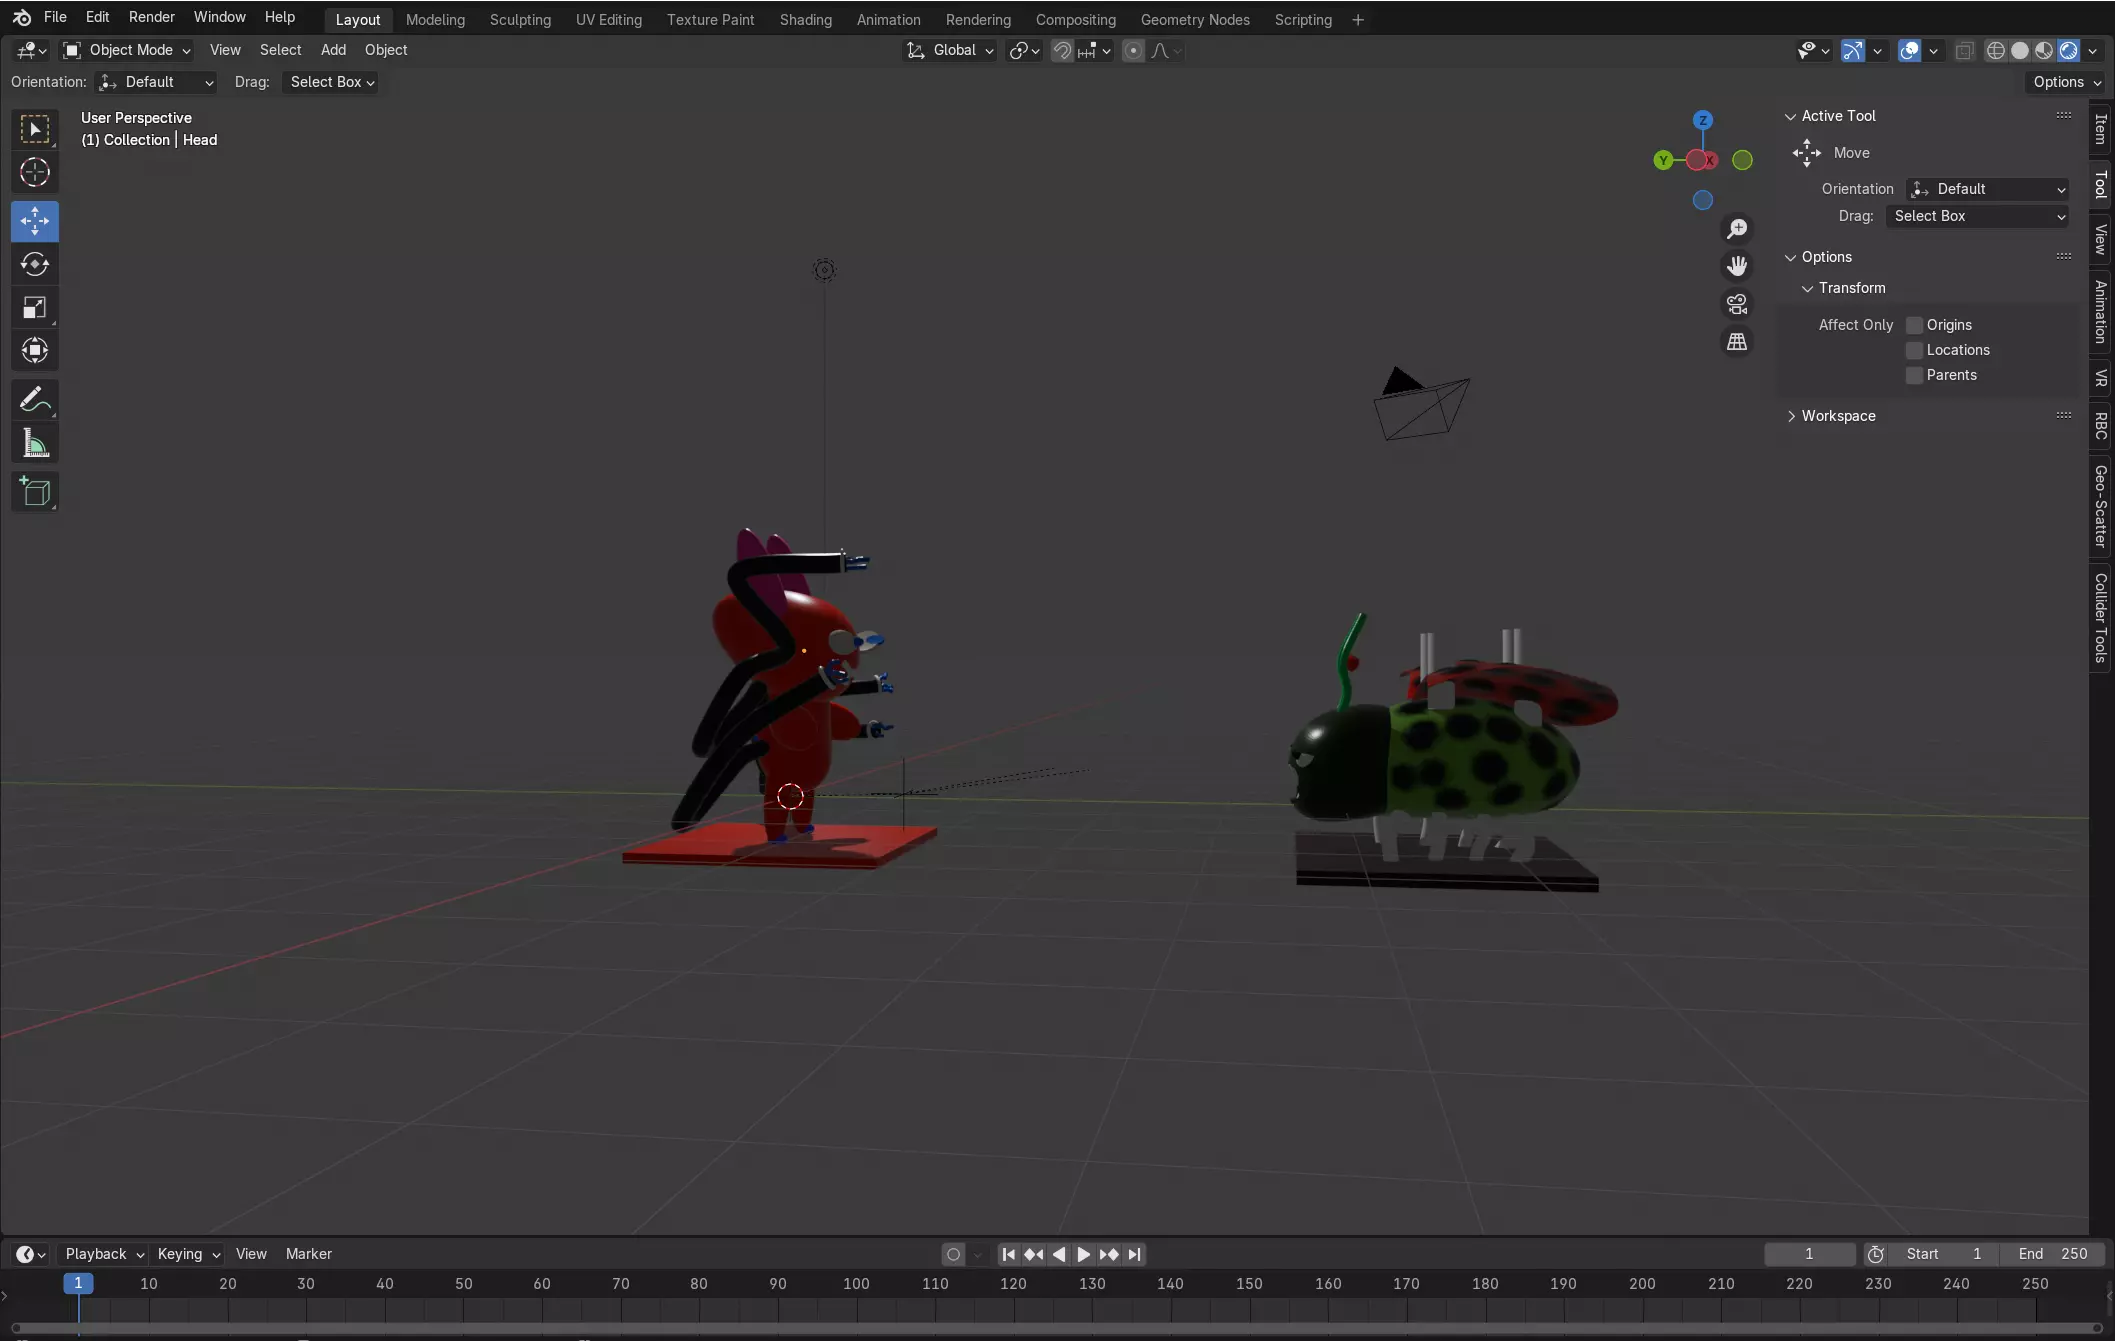Viewport: 2115px width, 1341px height.
Task: Switch to the Modeling workspace tab
Action: point(435,20)
